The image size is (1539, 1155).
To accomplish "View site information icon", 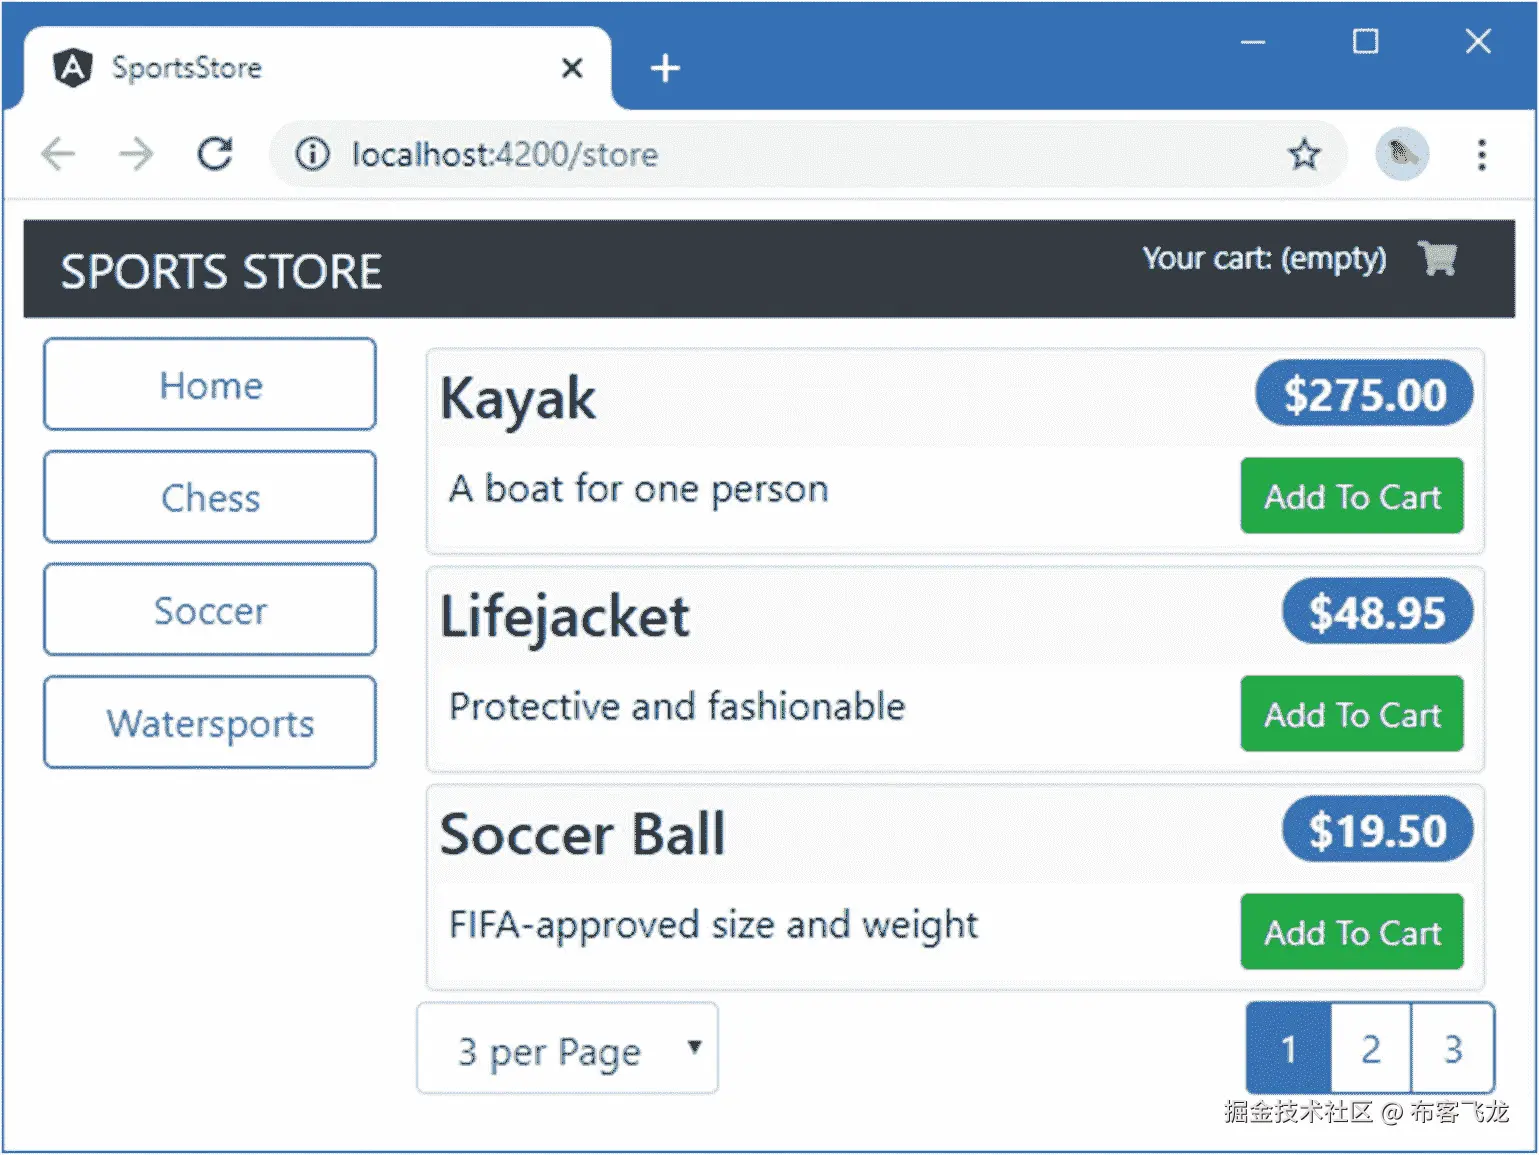I will [x=312, y=154].
